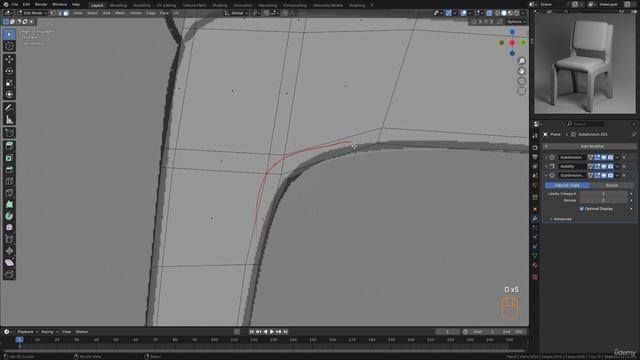This screenshot has height=360, width=640.
Task: Select the Smooth tool
Action: (x=9, y=228)
